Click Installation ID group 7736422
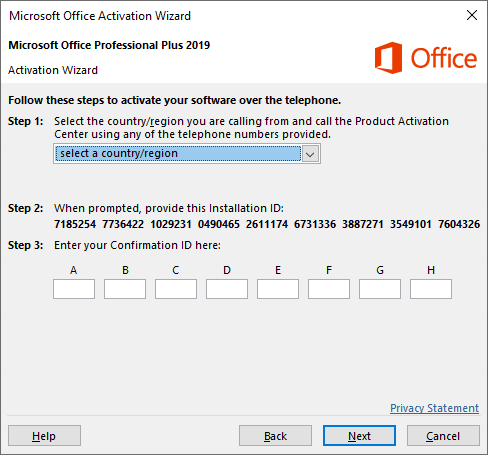This screenshot has height=455, width=488. (x=123, y=224)
